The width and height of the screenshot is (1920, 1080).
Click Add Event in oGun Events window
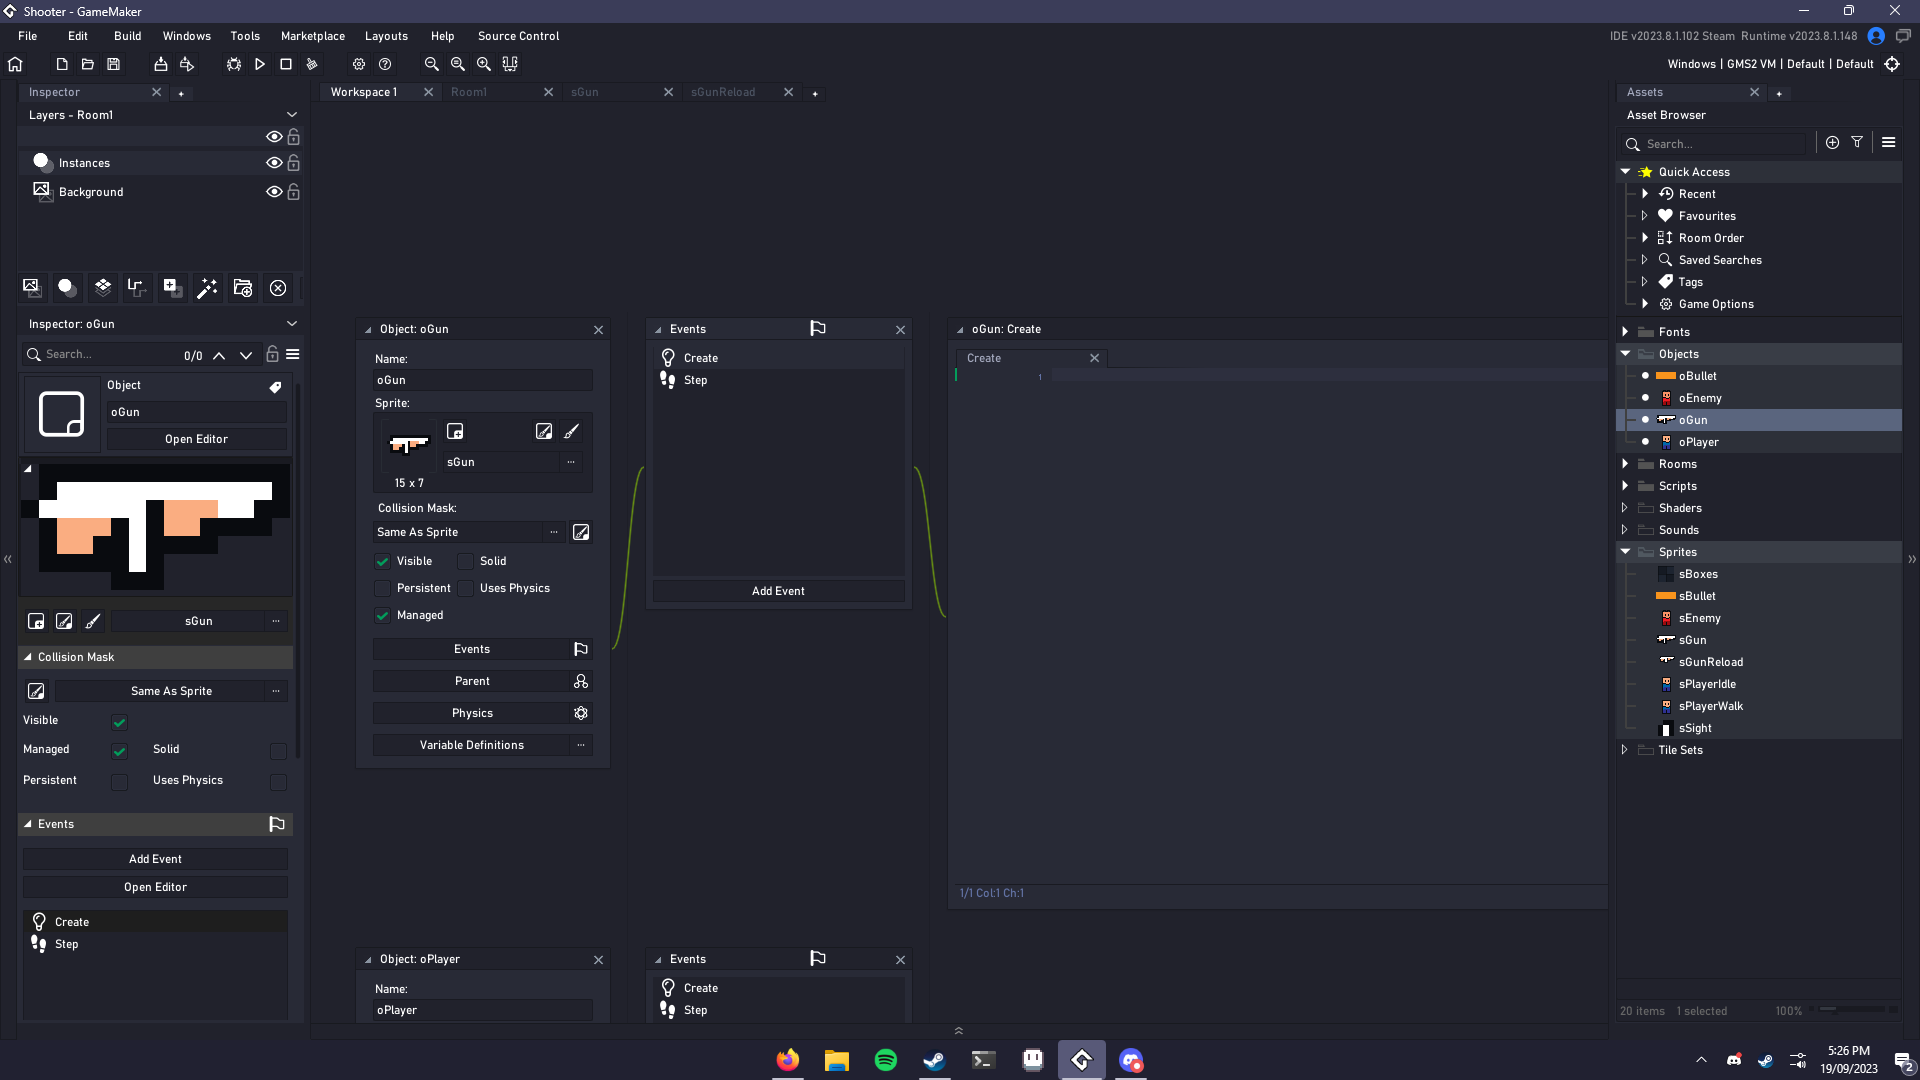point(778,591)
